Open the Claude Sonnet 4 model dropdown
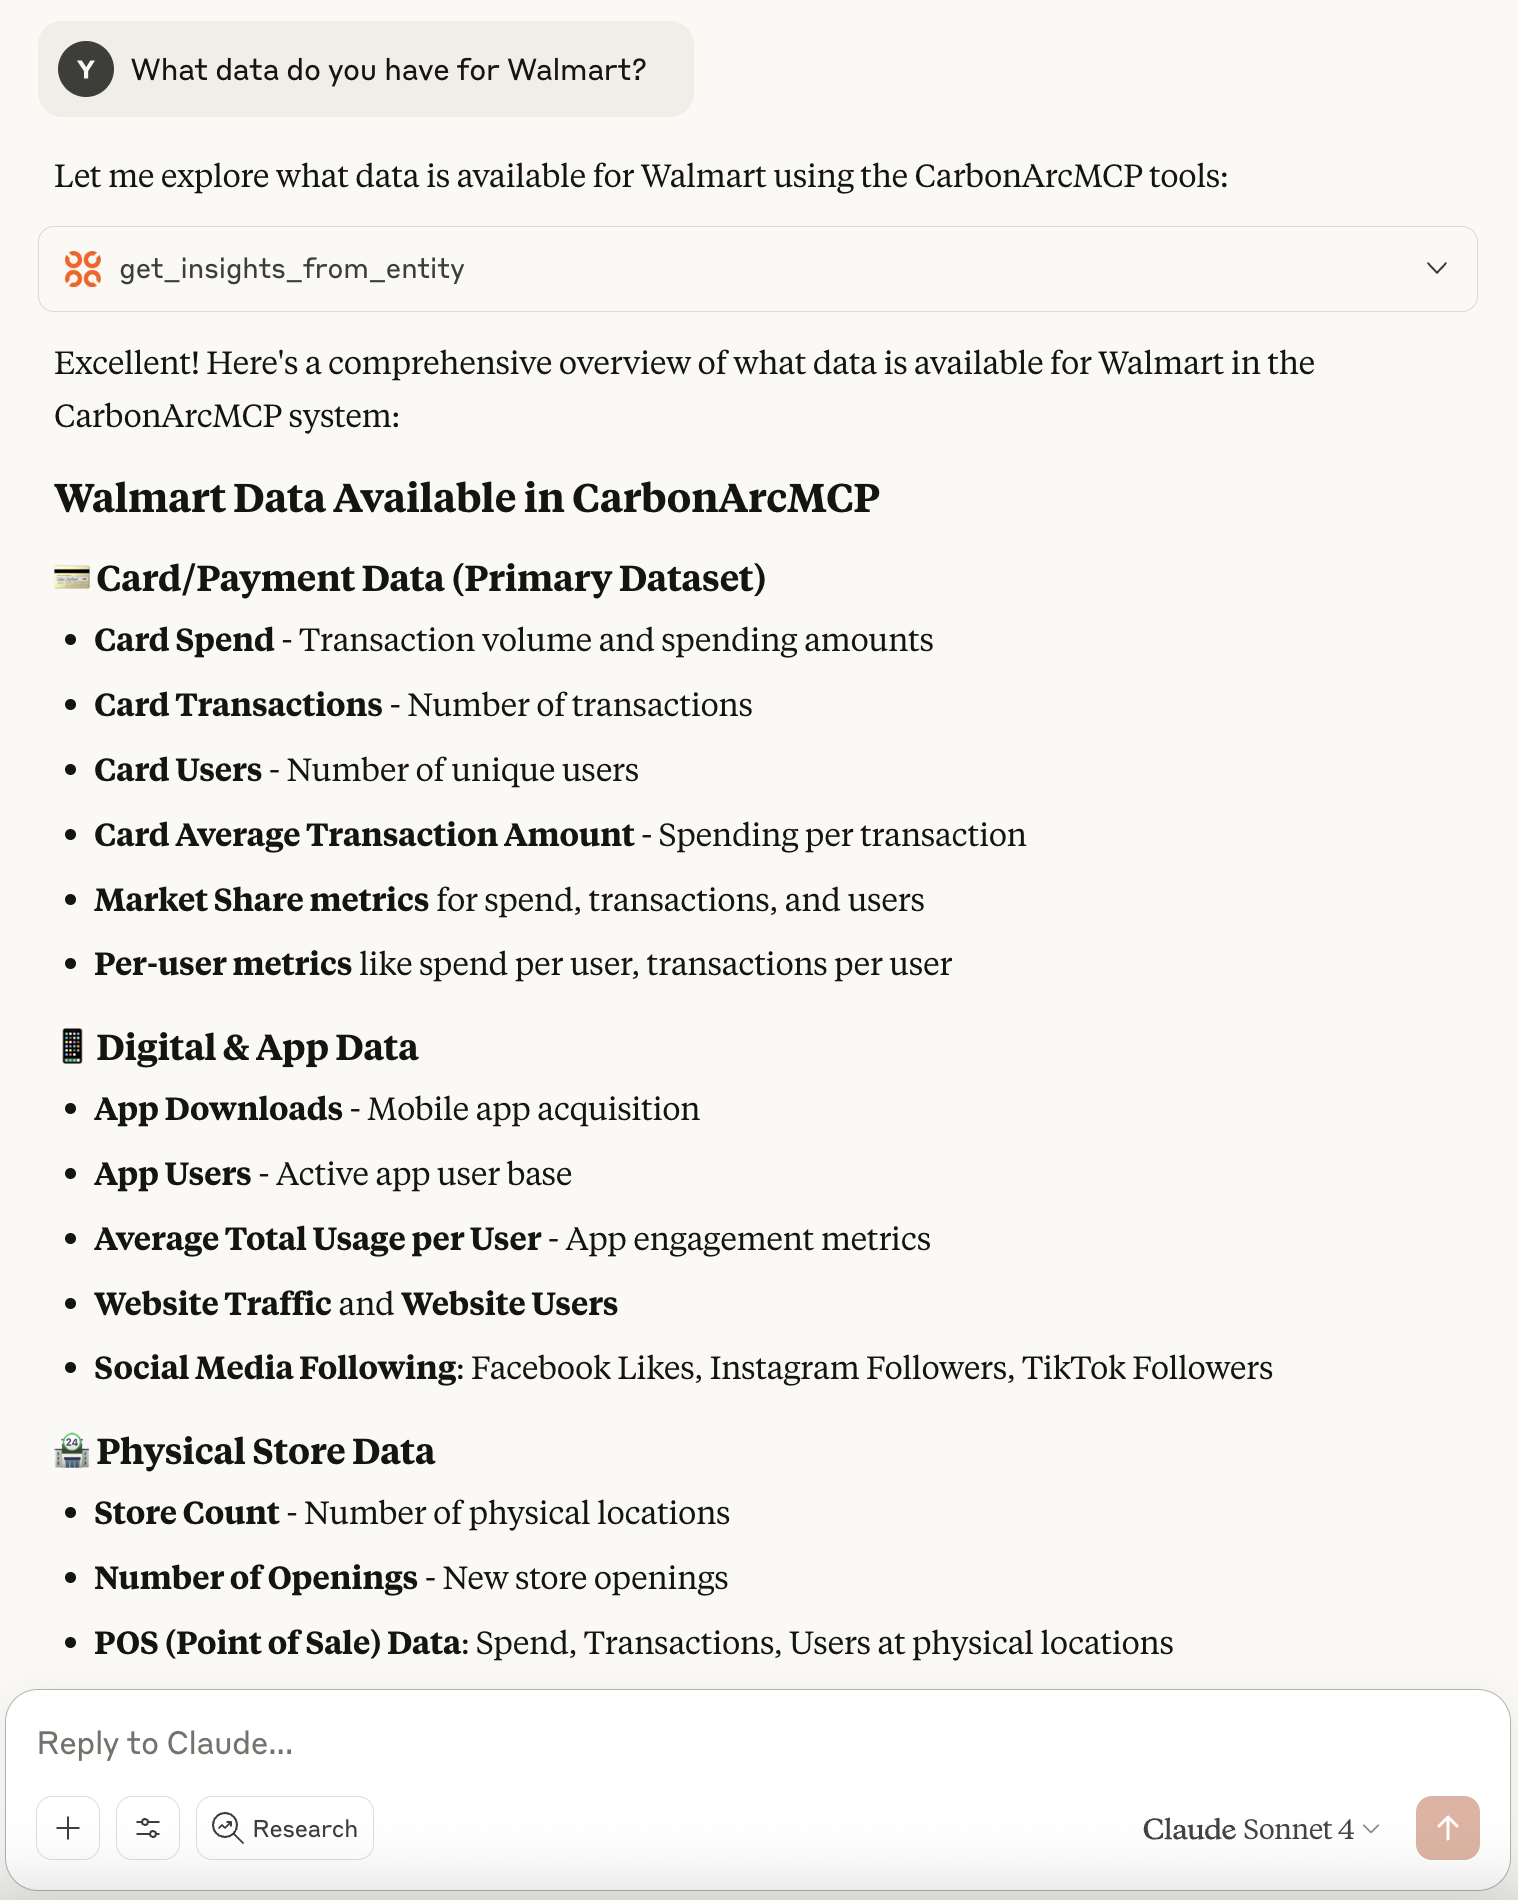The width and height of the screenshot is (1518, 1900). [x=1252, y=1828]
